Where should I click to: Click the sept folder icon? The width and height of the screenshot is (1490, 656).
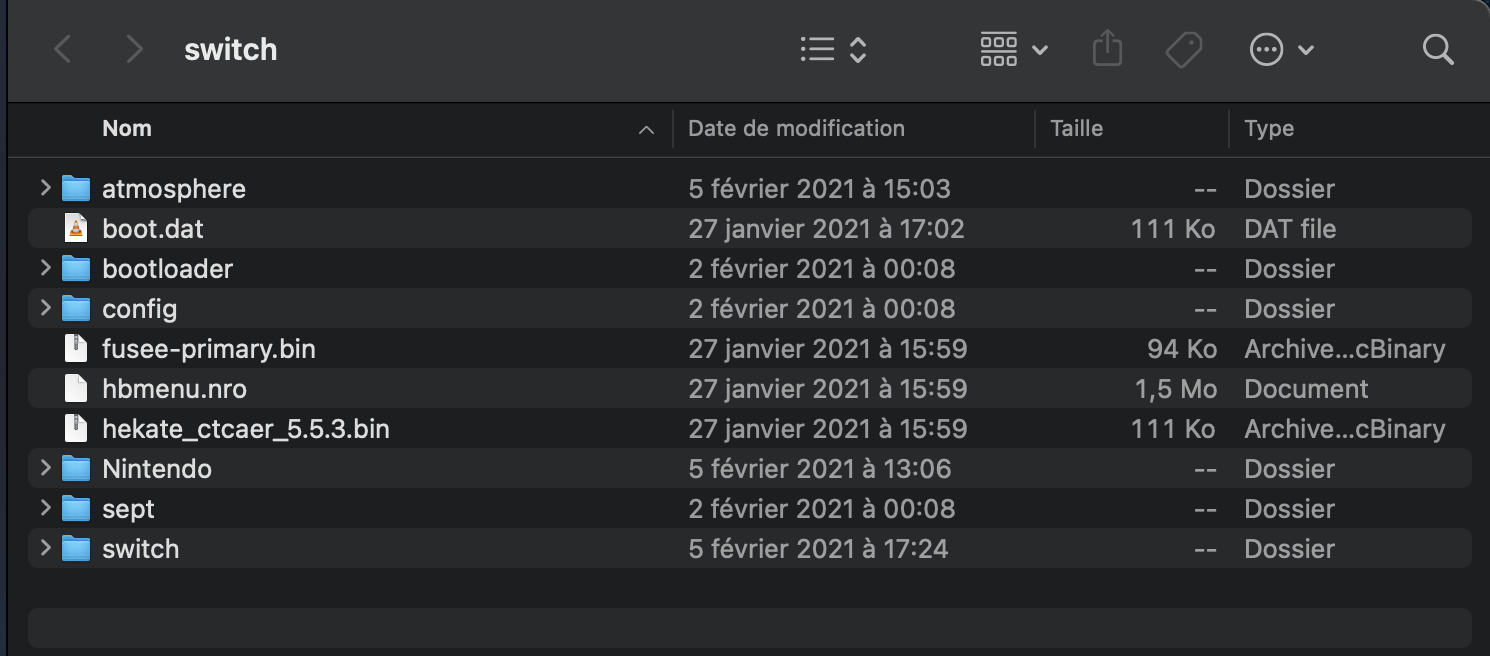76,509
